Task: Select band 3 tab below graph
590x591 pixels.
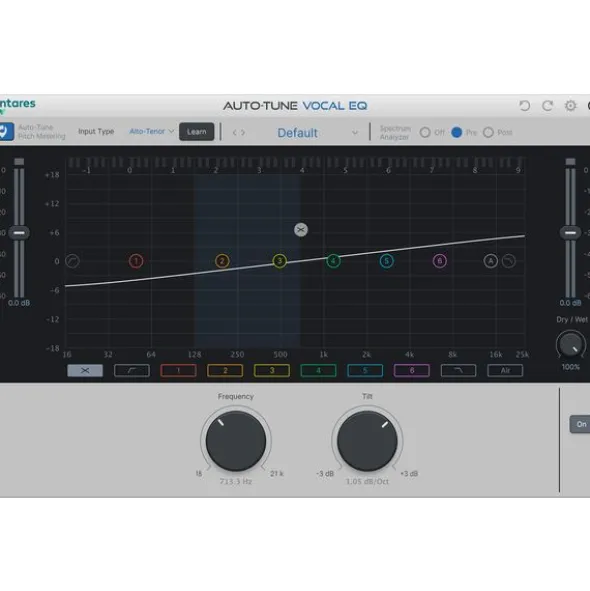Action: tap(272, 371)
